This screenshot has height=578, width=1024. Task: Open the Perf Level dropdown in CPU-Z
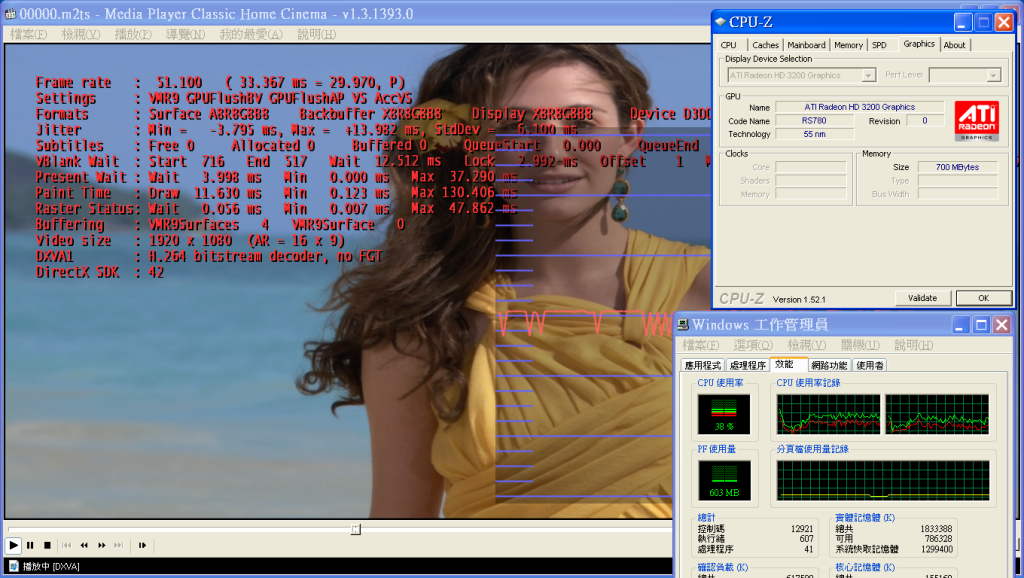click(993, 76)
